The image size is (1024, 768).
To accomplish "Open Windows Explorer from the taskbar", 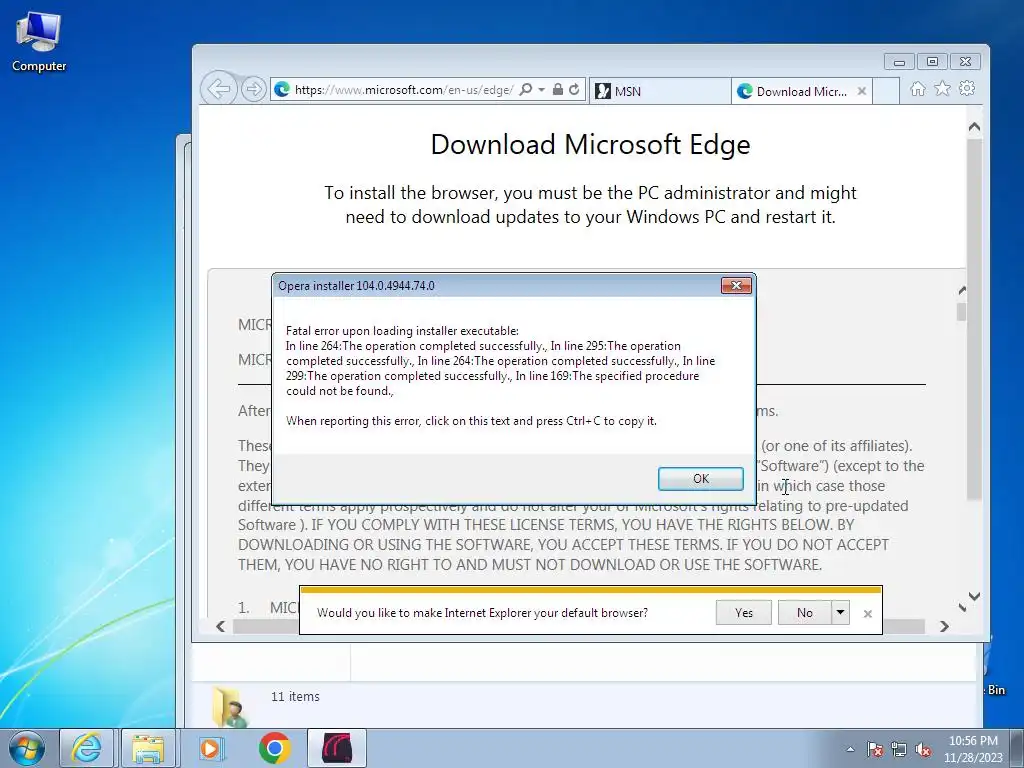I will [148, 748].
